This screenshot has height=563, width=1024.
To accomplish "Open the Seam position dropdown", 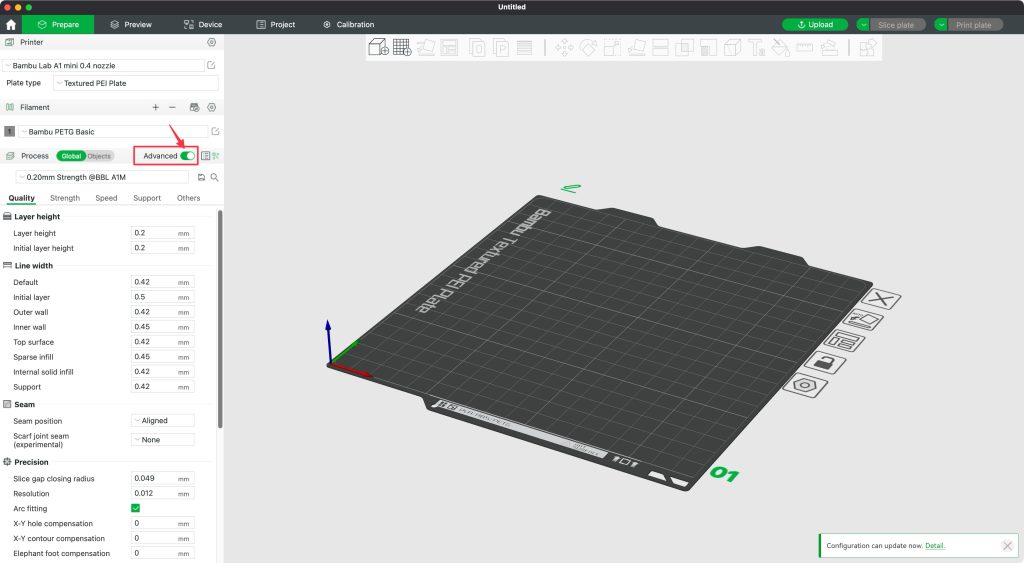I will [x=162, y=421].
